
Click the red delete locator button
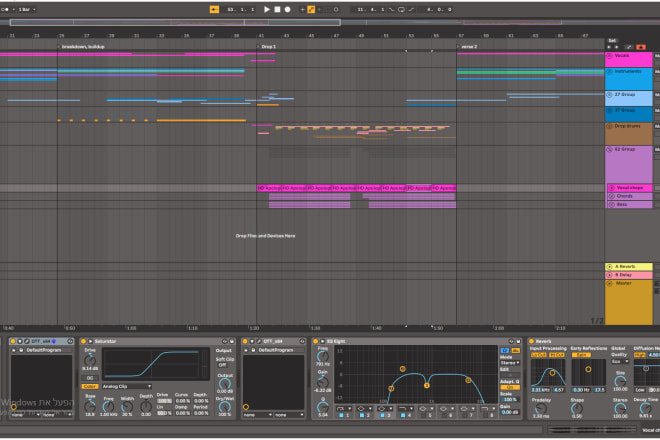641,47
